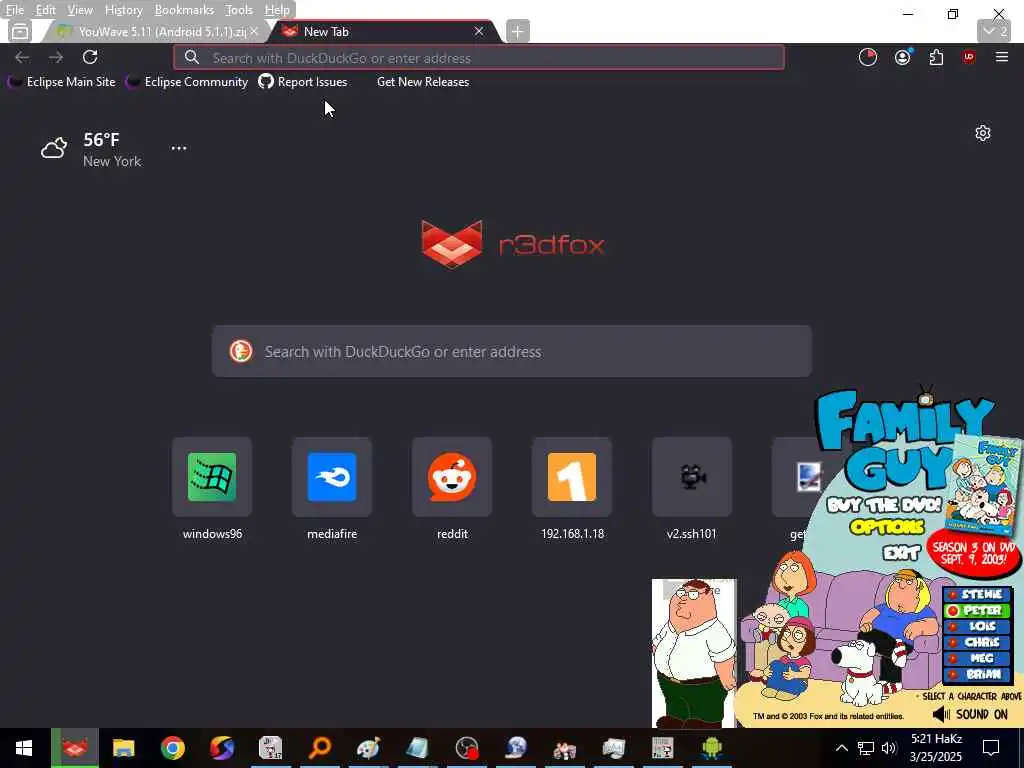Image resolution: width=1024 pixels, height=768 pixels.
Task: Close the YouWave 5.11 tab
Action: click(254, 31)
